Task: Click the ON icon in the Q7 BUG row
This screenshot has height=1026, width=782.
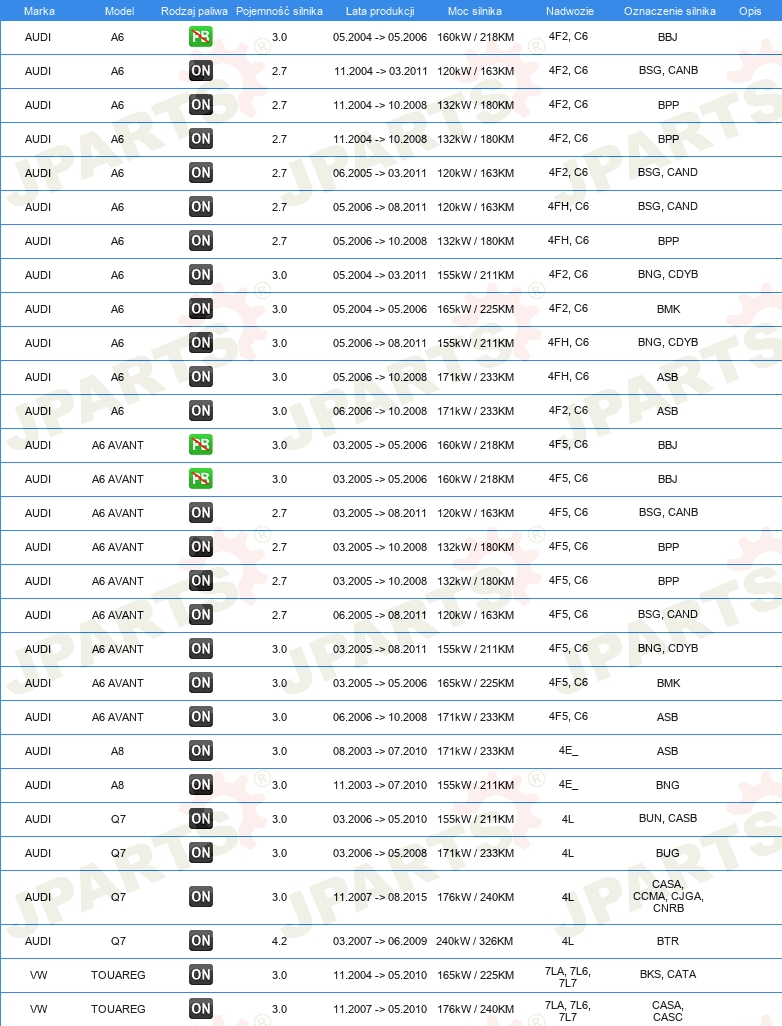Action: pyautogui.click(x=200, y=853)
